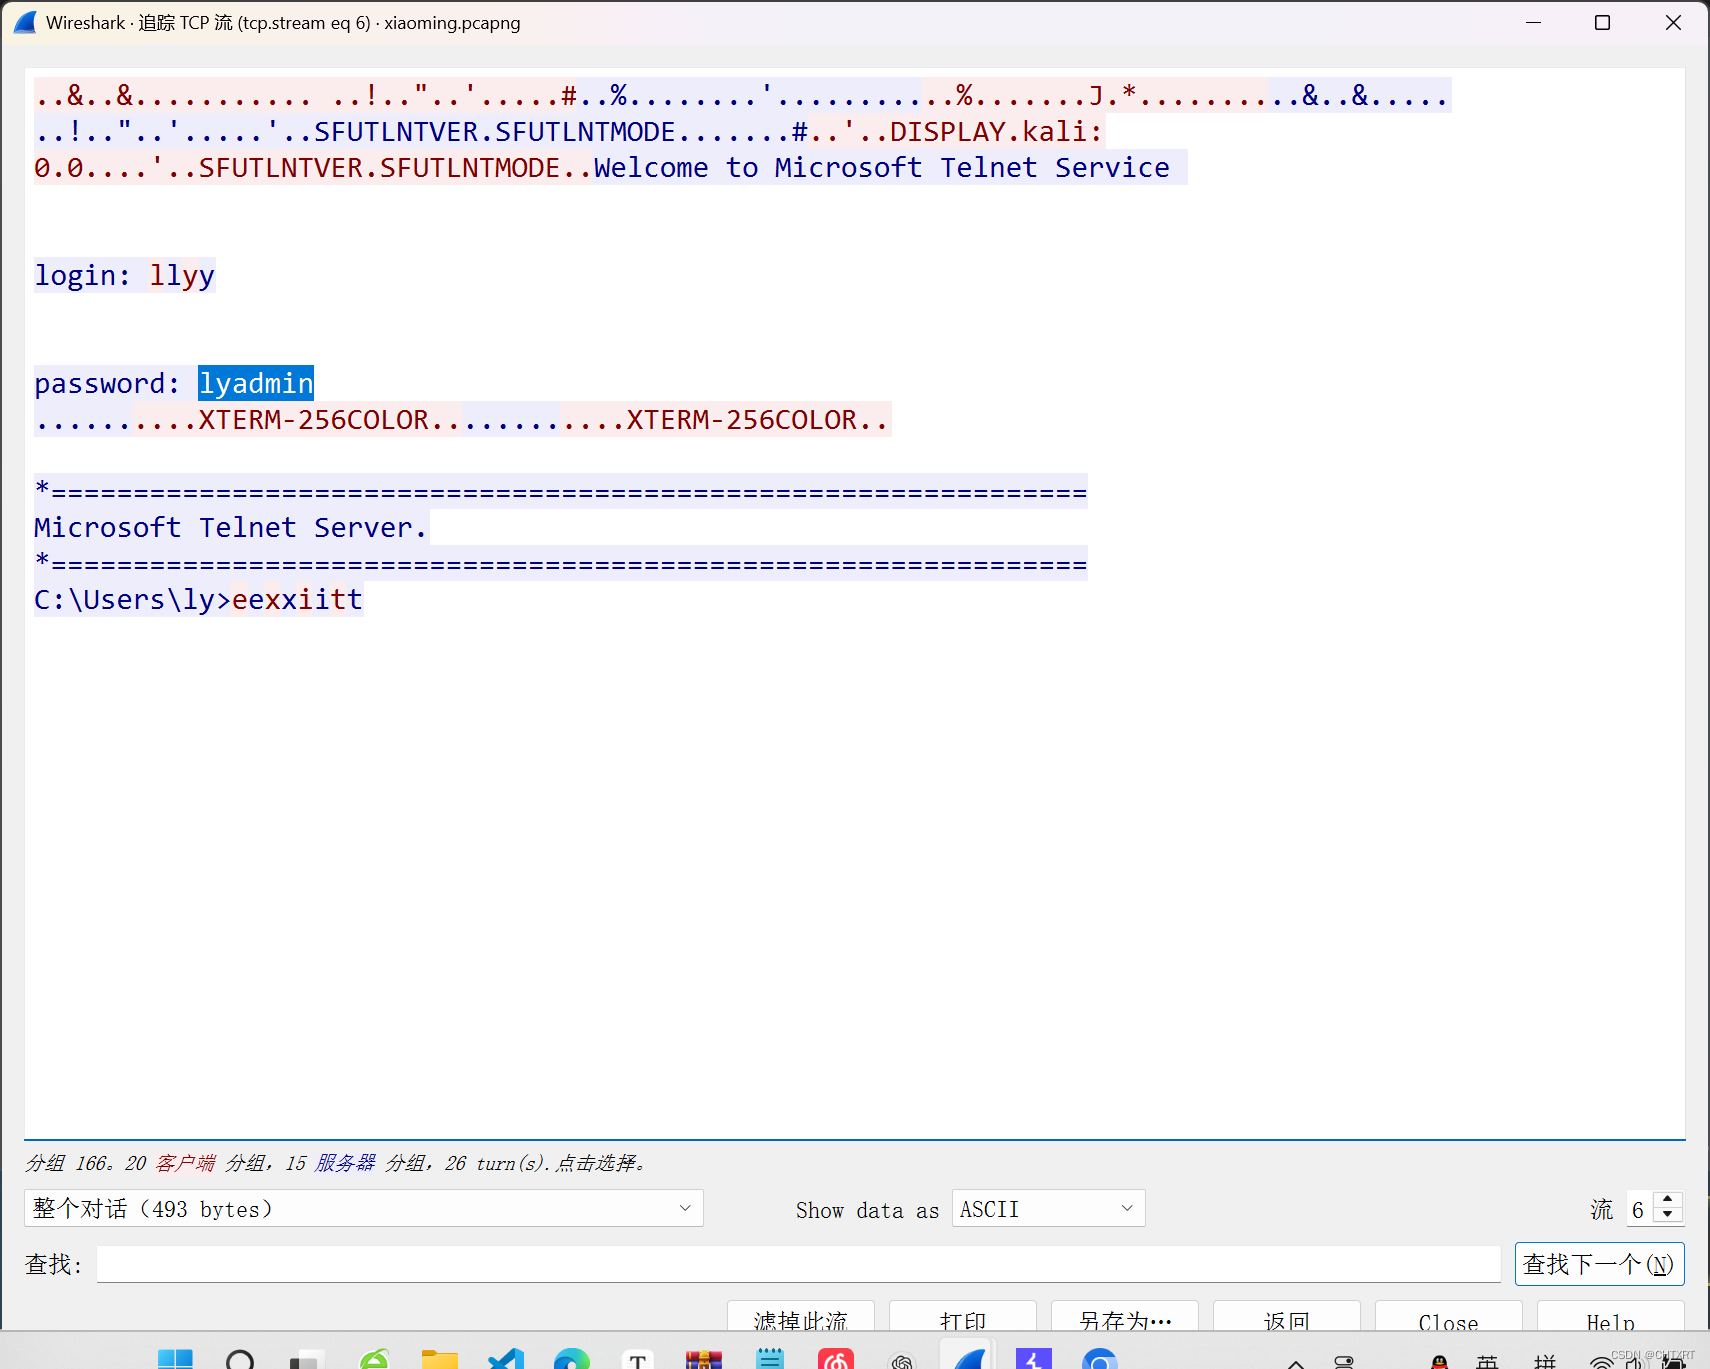Viewport: 1710px width, 1369px height.
Task: Open the conversation selector "整个对话 (493 bytes)"
Action: (x=363, y=1208)
